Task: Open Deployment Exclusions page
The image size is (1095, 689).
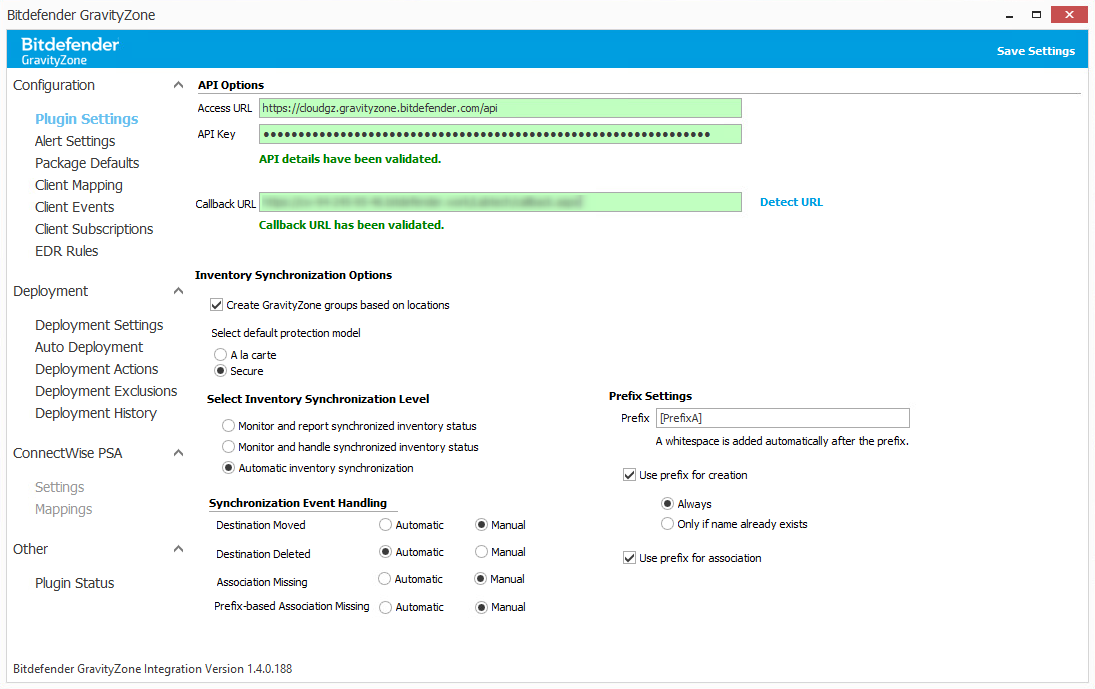Action: pyautogui.click(x=106, y=391)
